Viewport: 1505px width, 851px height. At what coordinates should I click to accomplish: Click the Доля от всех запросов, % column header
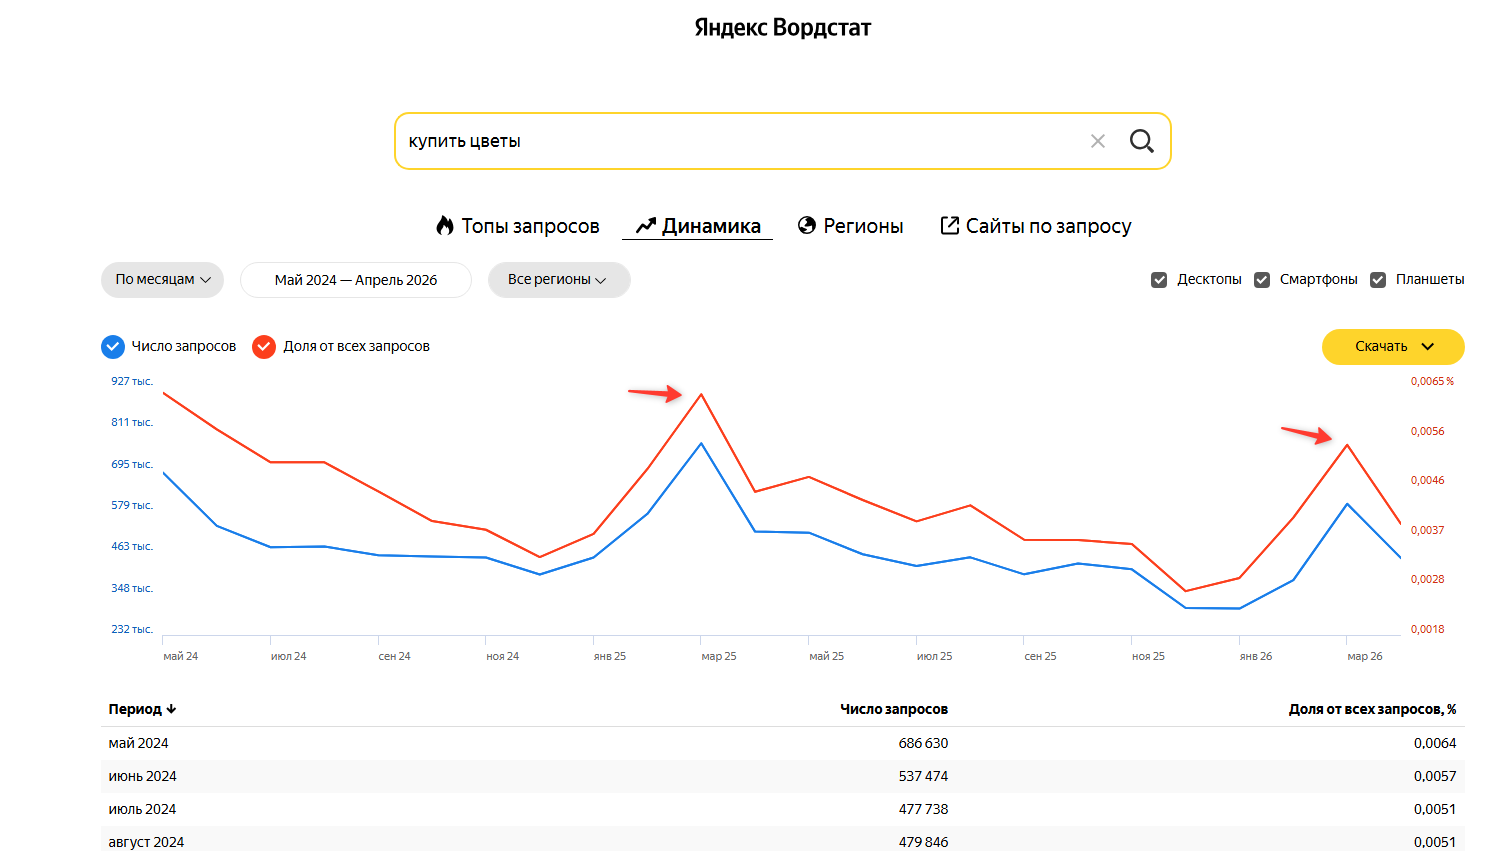pyautogui.click(x=1372, y=709)
